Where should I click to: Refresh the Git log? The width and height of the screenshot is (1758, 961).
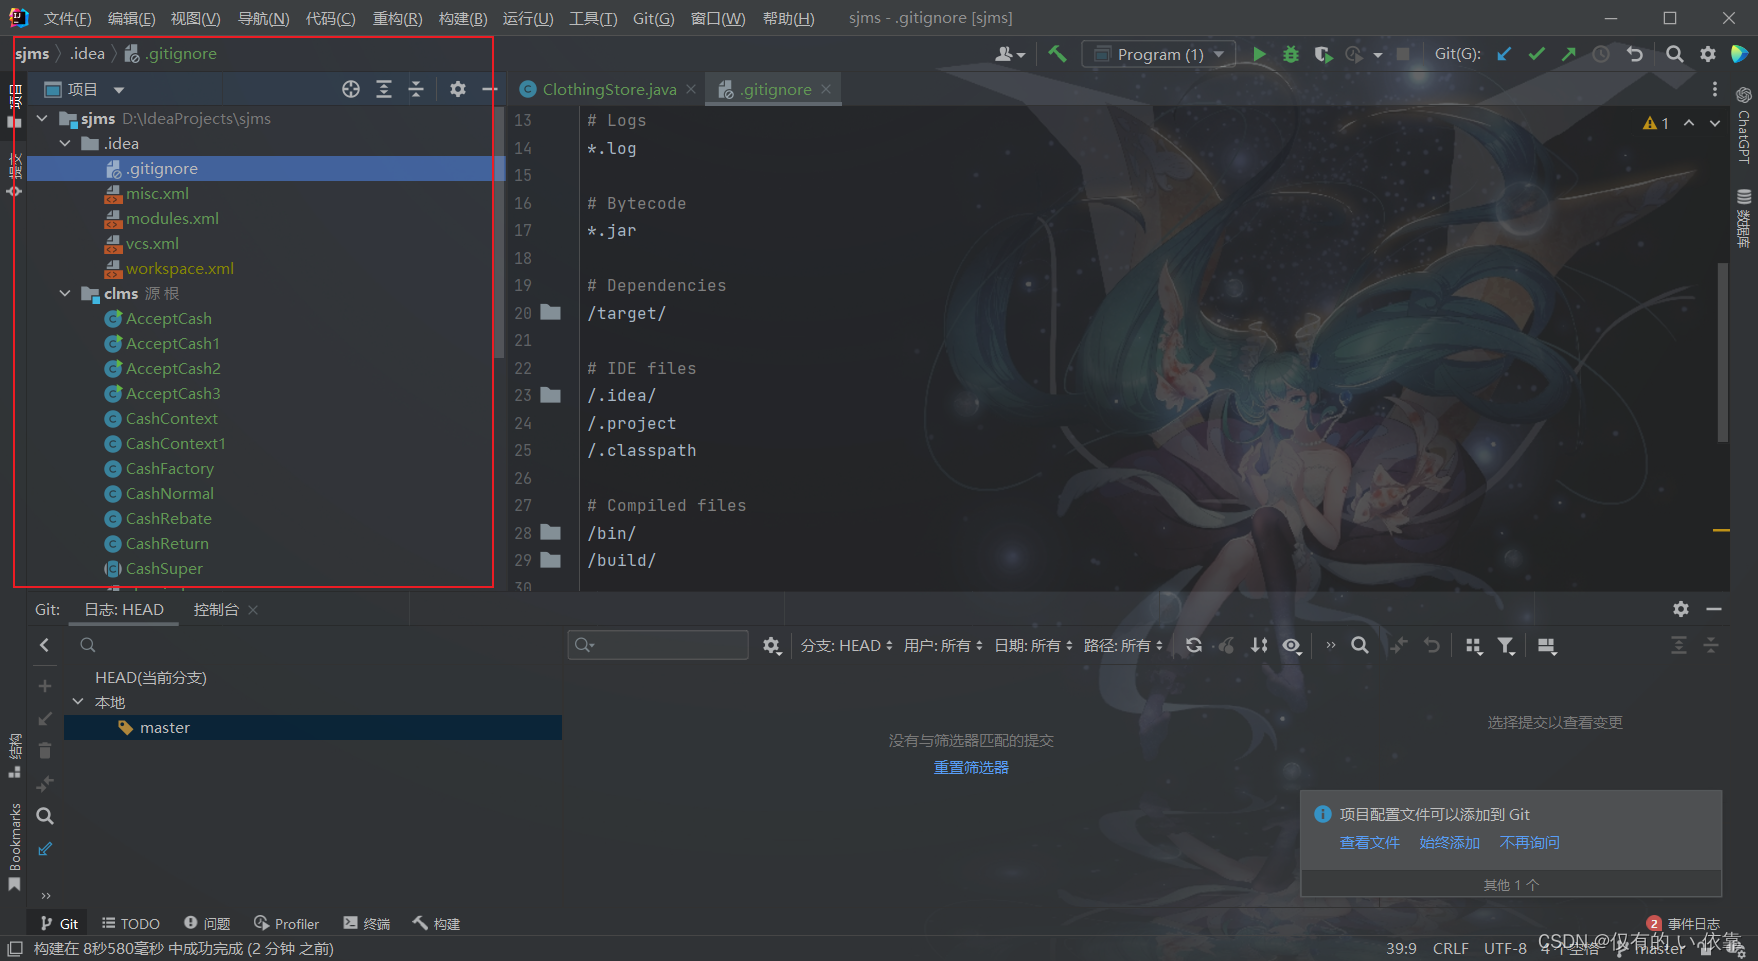coord(1194,646)
